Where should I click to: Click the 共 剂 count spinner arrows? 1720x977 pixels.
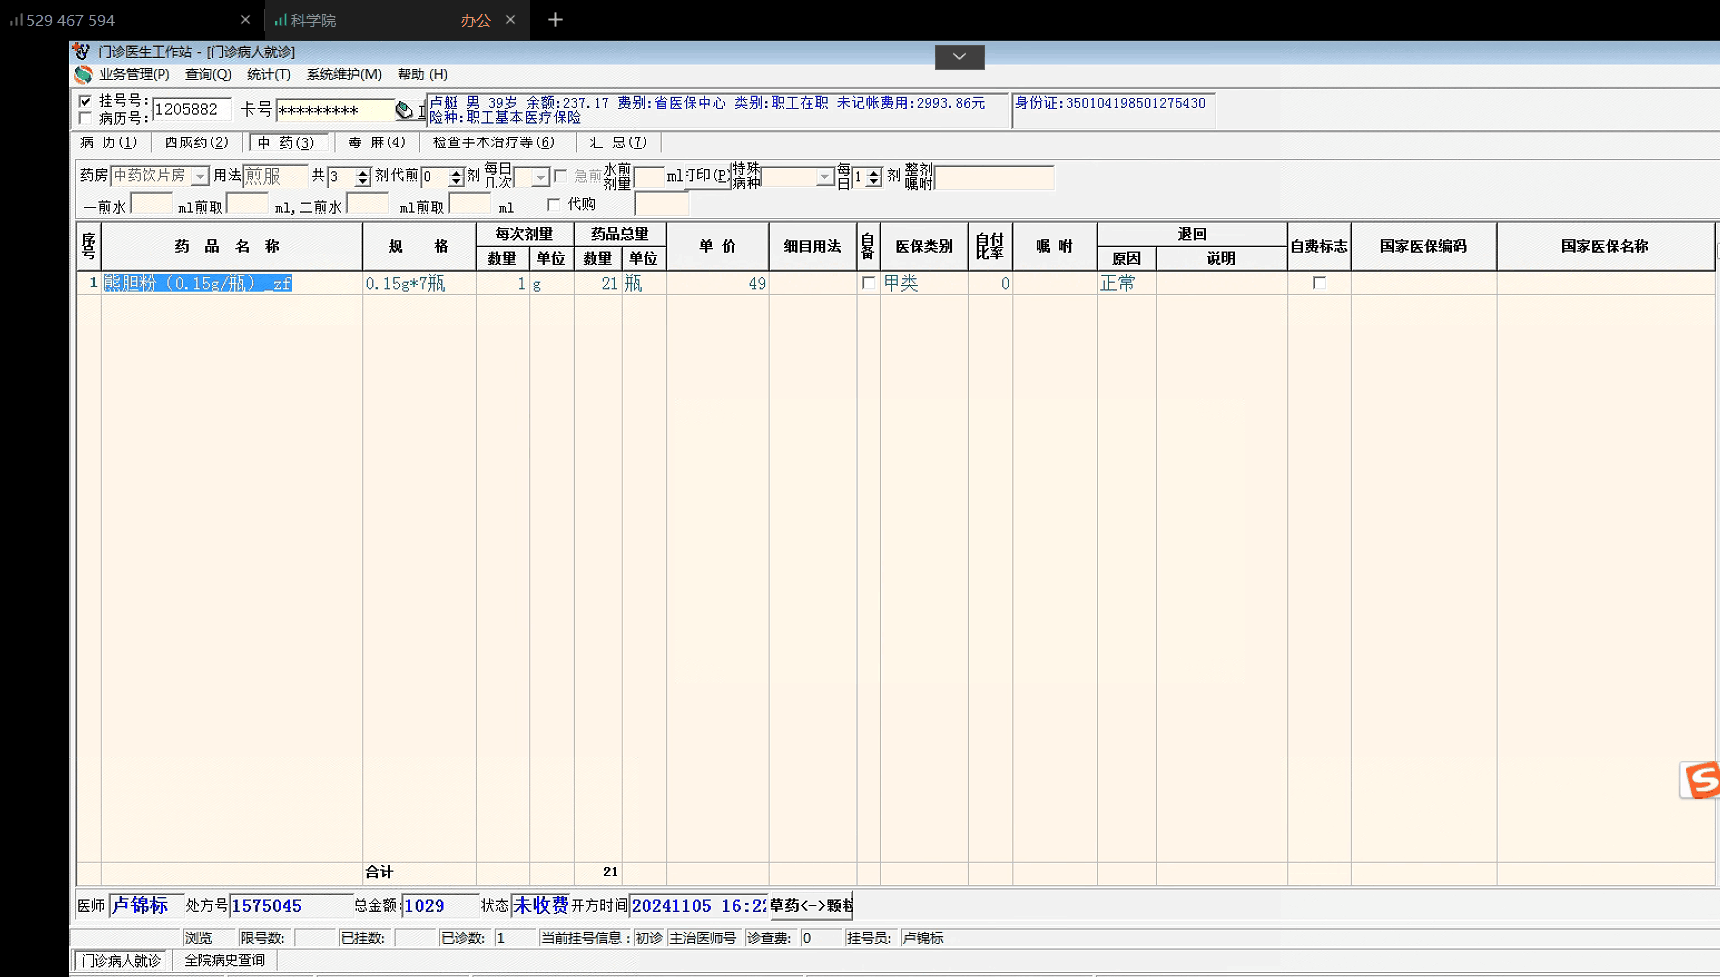click(362, 177)
